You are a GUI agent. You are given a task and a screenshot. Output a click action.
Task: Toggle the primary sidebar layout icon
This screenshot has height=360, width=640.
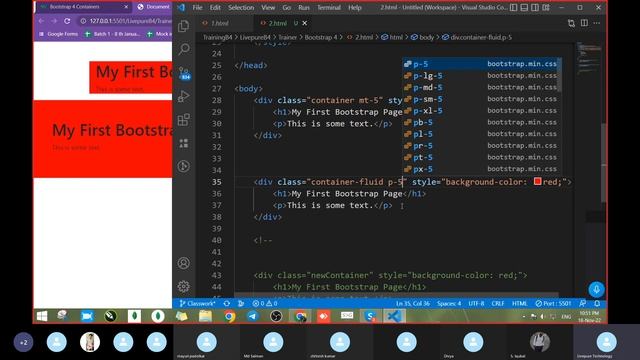(x=513, y=7)
